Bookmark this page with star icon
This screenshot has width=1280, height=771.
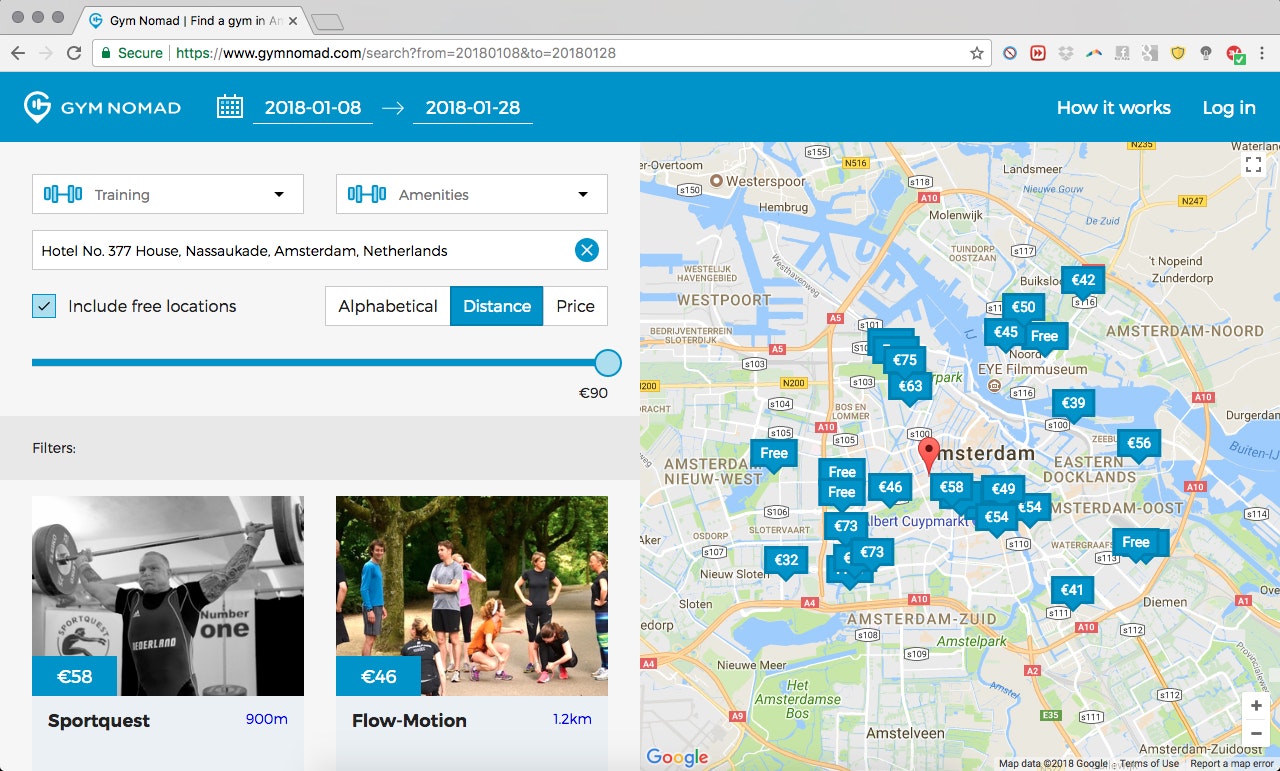coord(977,53)
